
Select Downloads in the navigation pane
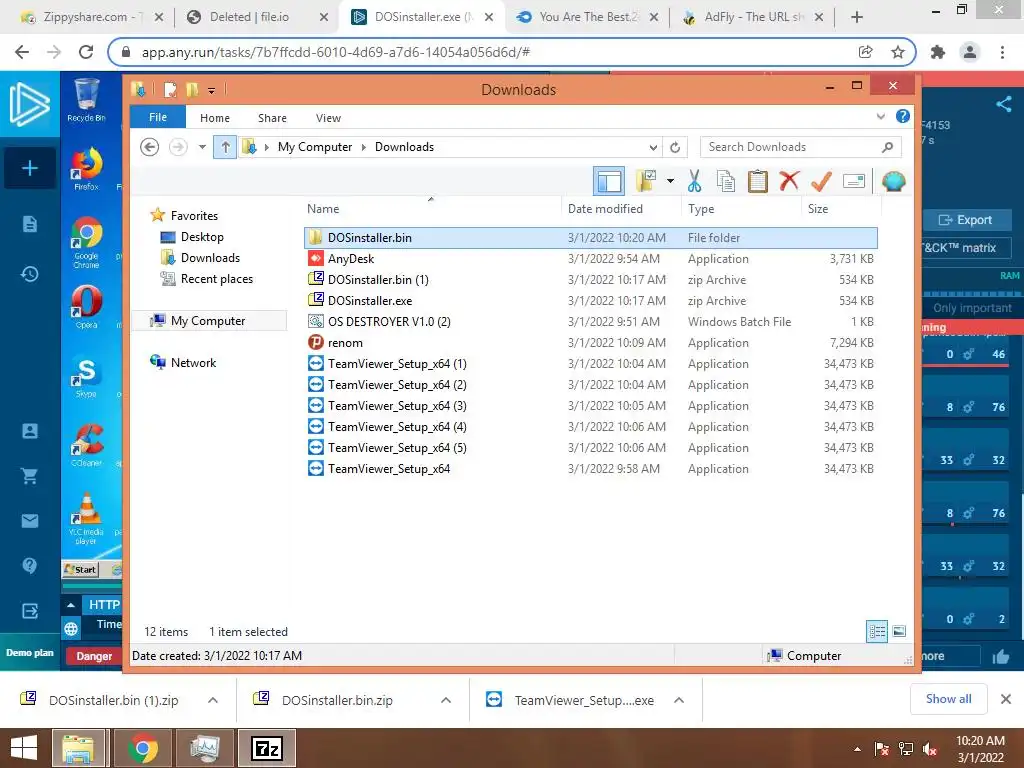[210, 258]
